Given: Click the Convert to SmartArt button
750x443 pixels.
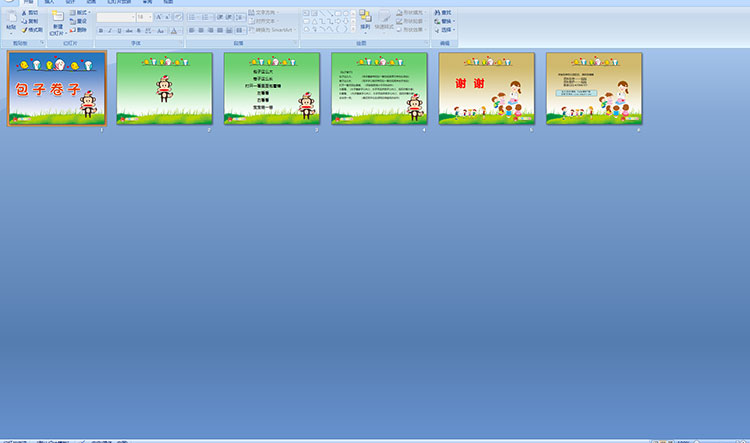Looking at the screenshot, I should pyautogui.click(x=272, y=30).
